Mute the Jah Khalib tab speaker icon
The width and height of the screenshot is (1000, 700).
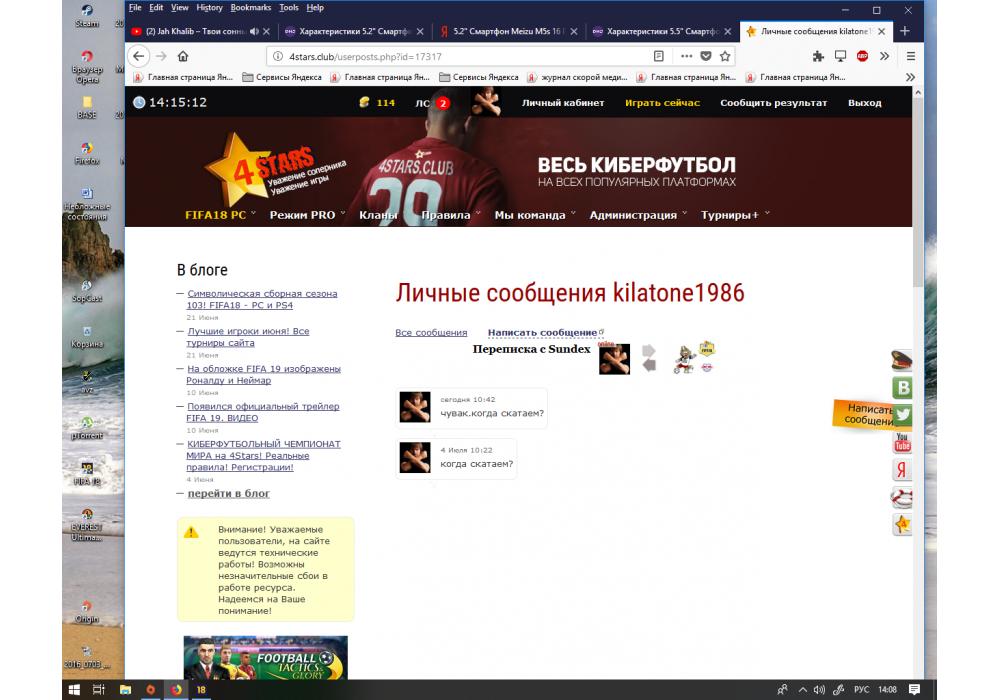tap(254, 31)
